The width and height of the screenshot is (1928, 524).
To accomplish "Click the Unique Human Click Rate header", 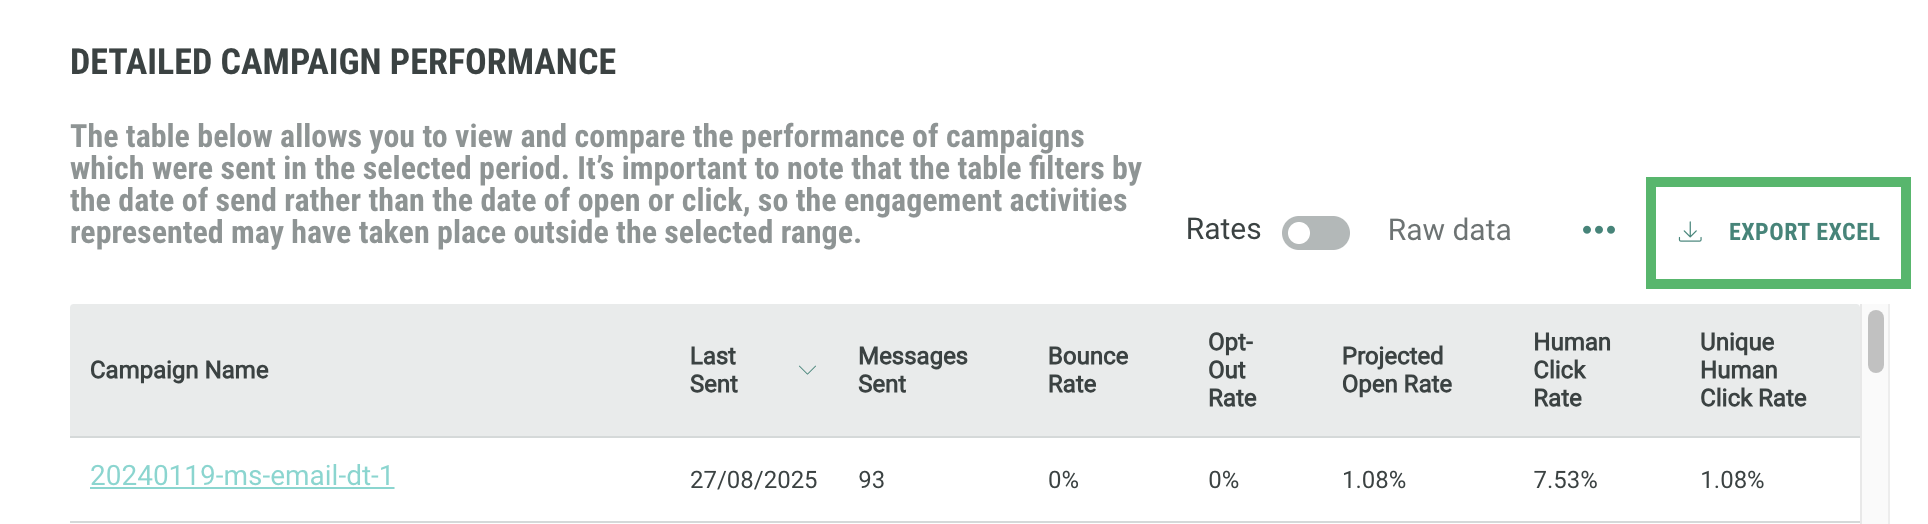I will point(1752,370).
